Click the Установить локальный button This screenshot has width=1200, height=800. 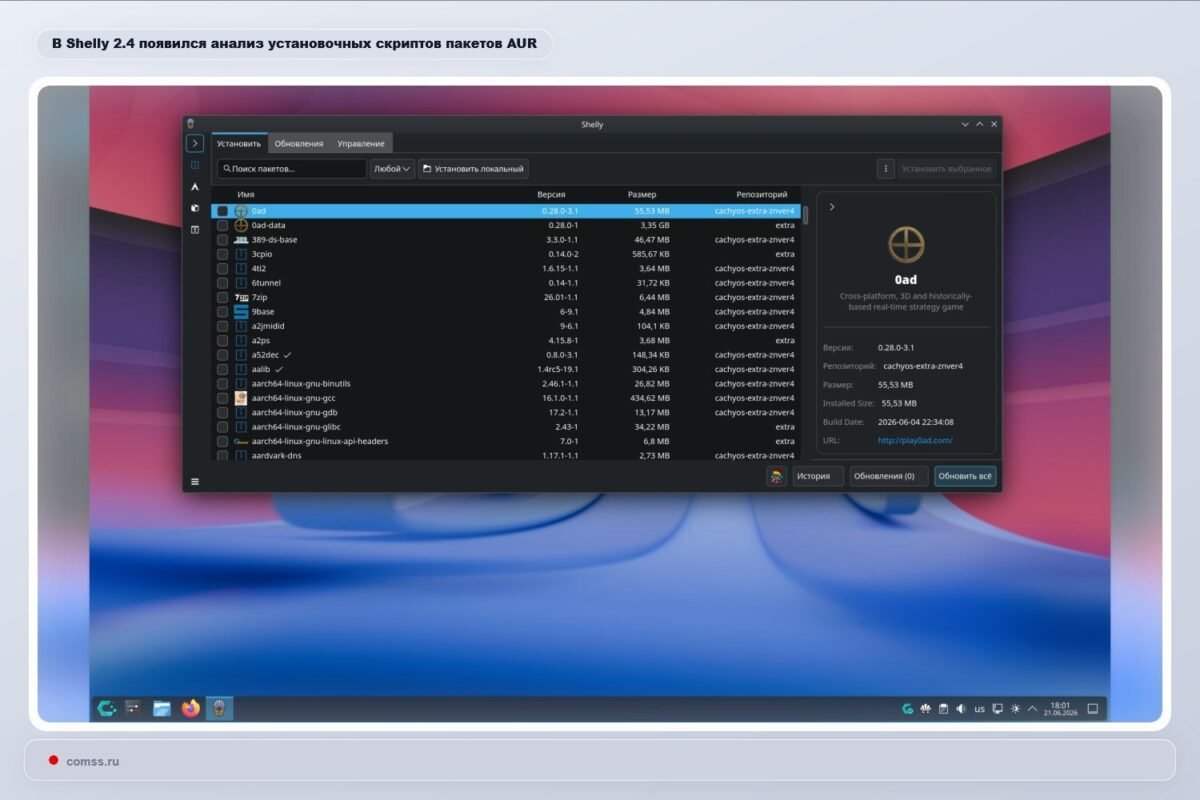[473, 169]
